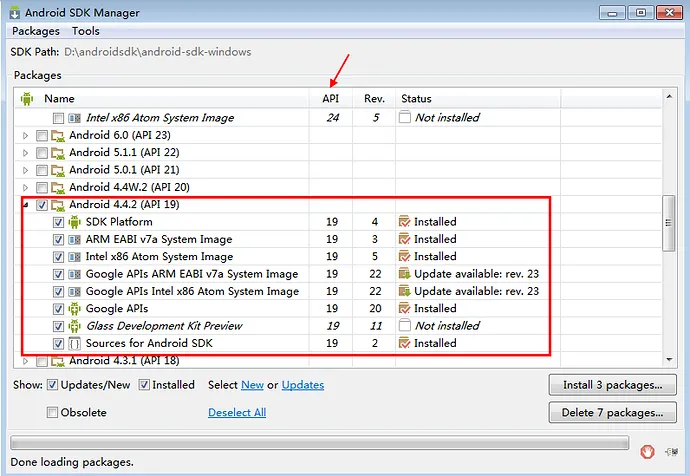The height and width of the screenshot is (476, 690).
Task: Uncheck the SDK Platform checkbox
Action: (58, 222)
